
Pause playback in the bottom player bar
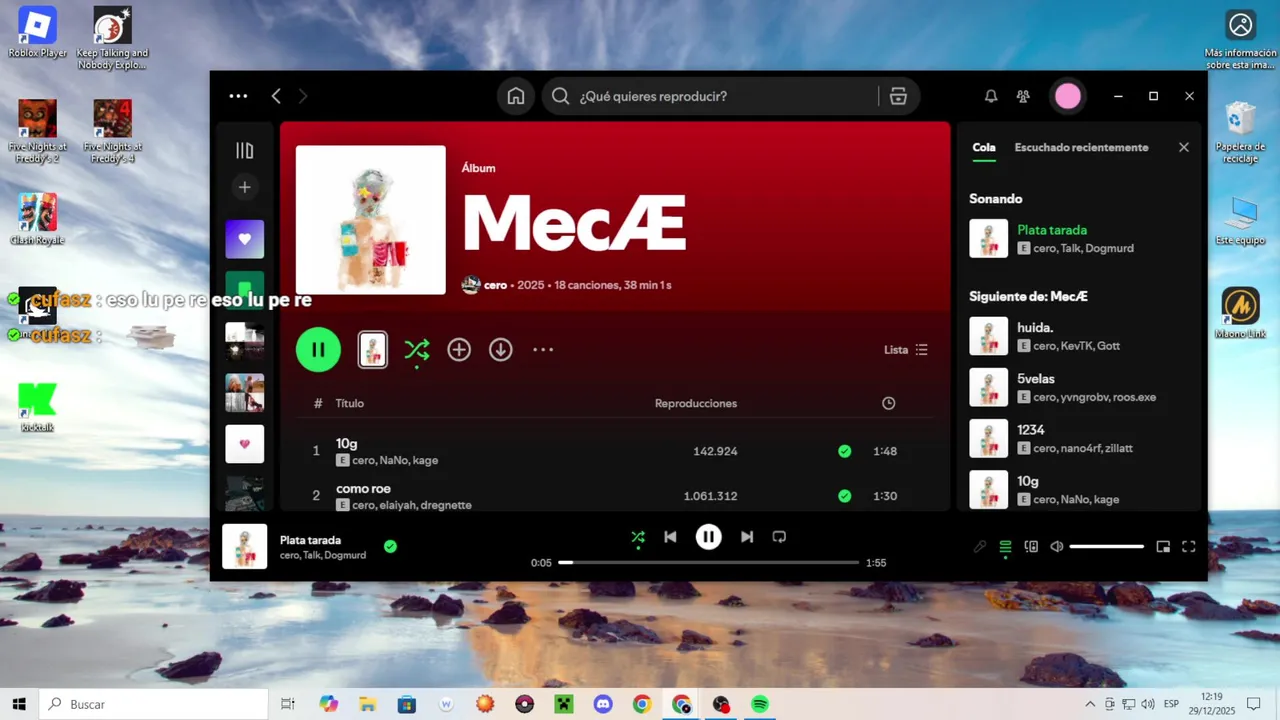click(708, 537)
